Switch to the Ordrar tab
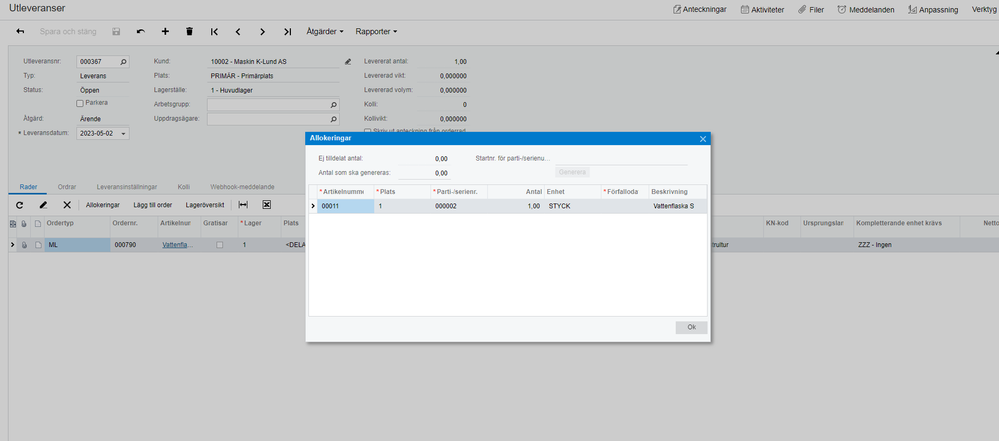The width and height of the screenshot is (999, 441). (67, 187)
